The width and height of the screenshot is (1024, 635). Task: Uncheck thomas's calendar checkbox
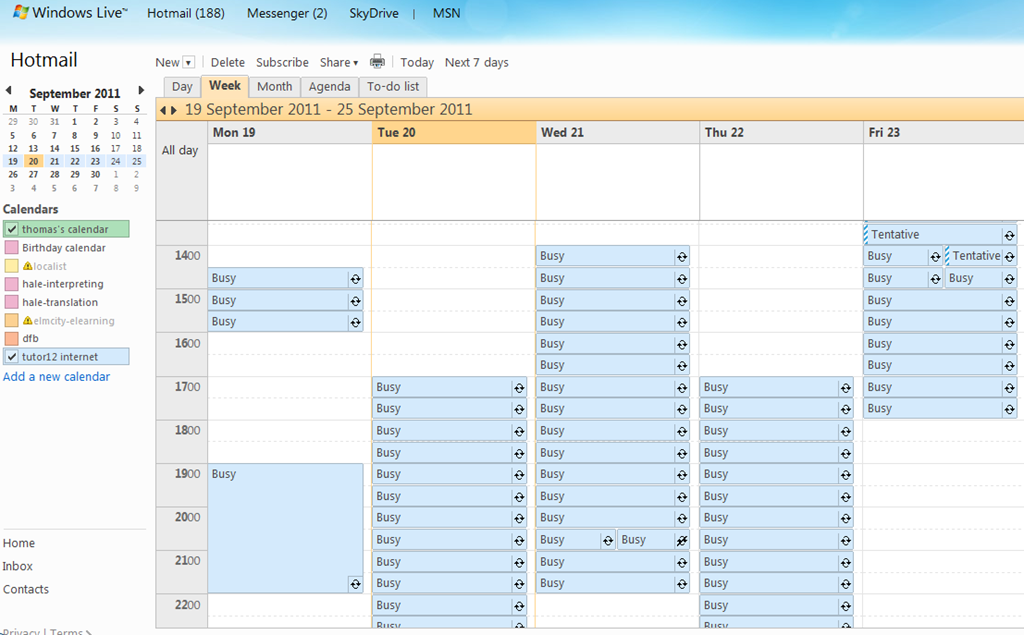click(12, 229)
